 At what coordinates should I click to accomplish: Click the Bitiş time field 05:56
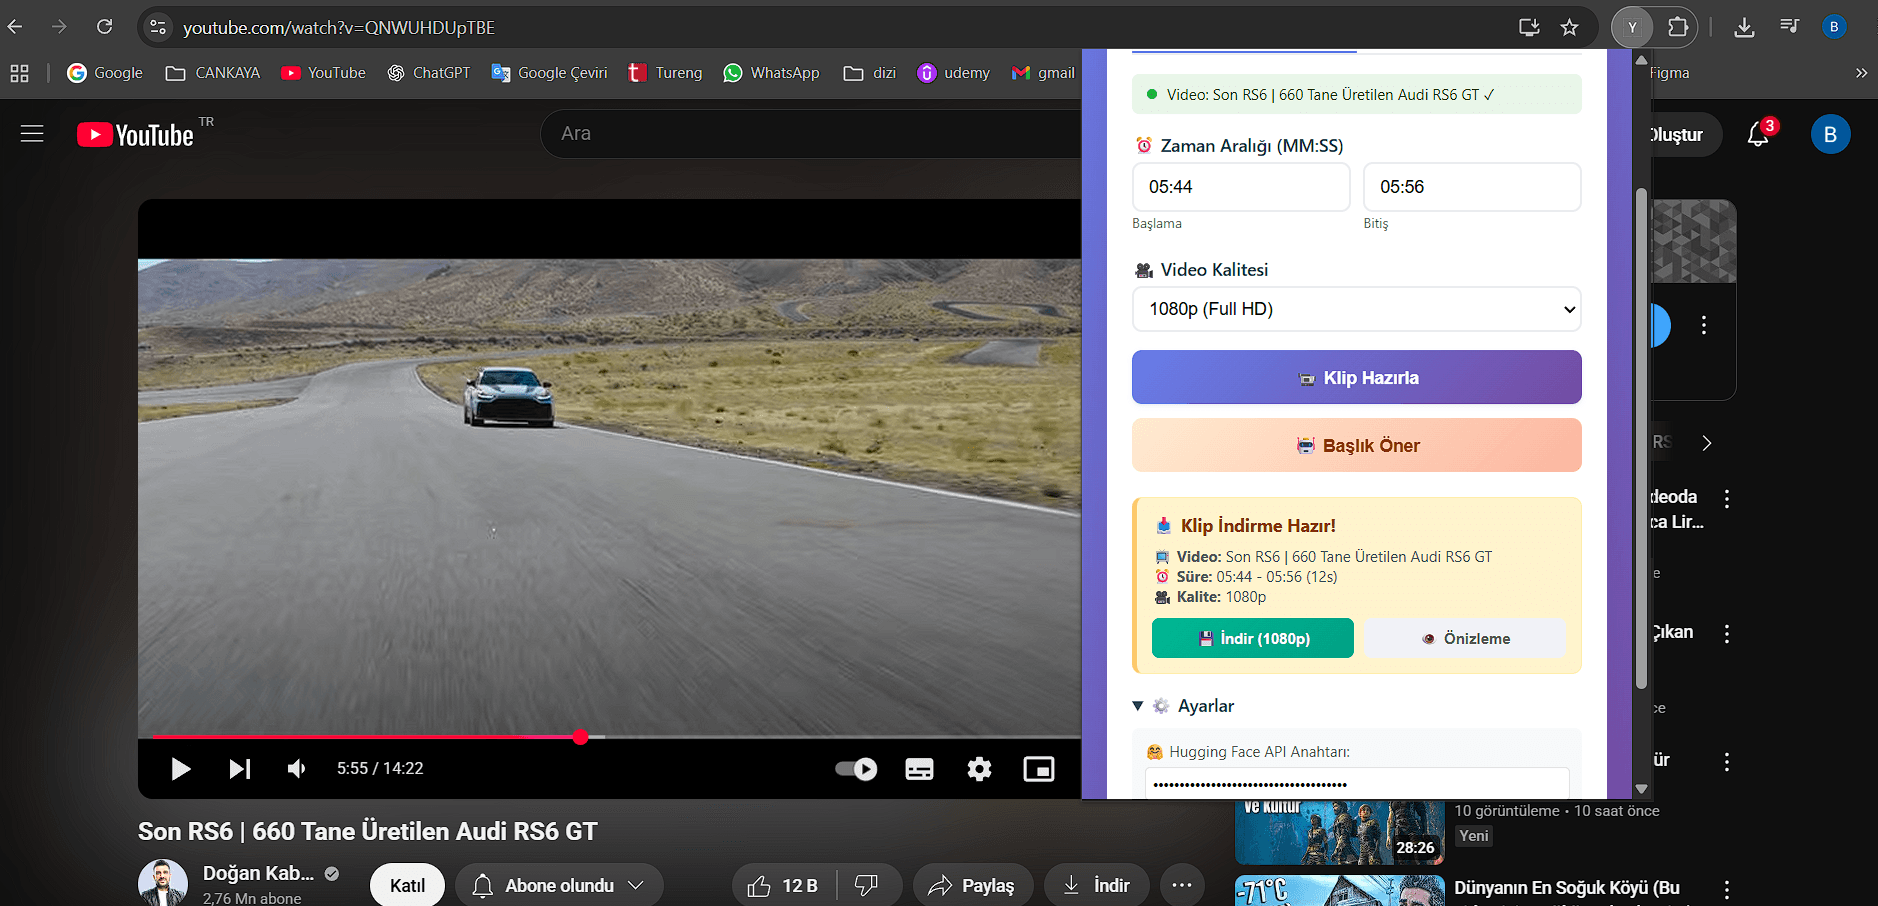(x=1472, y=187)
